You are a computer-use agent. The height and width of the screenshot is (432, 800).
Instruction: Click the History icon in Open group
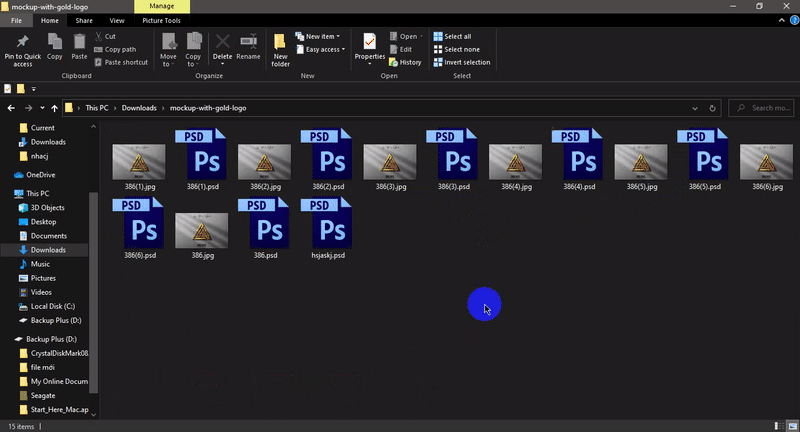[x=404, y=62]
